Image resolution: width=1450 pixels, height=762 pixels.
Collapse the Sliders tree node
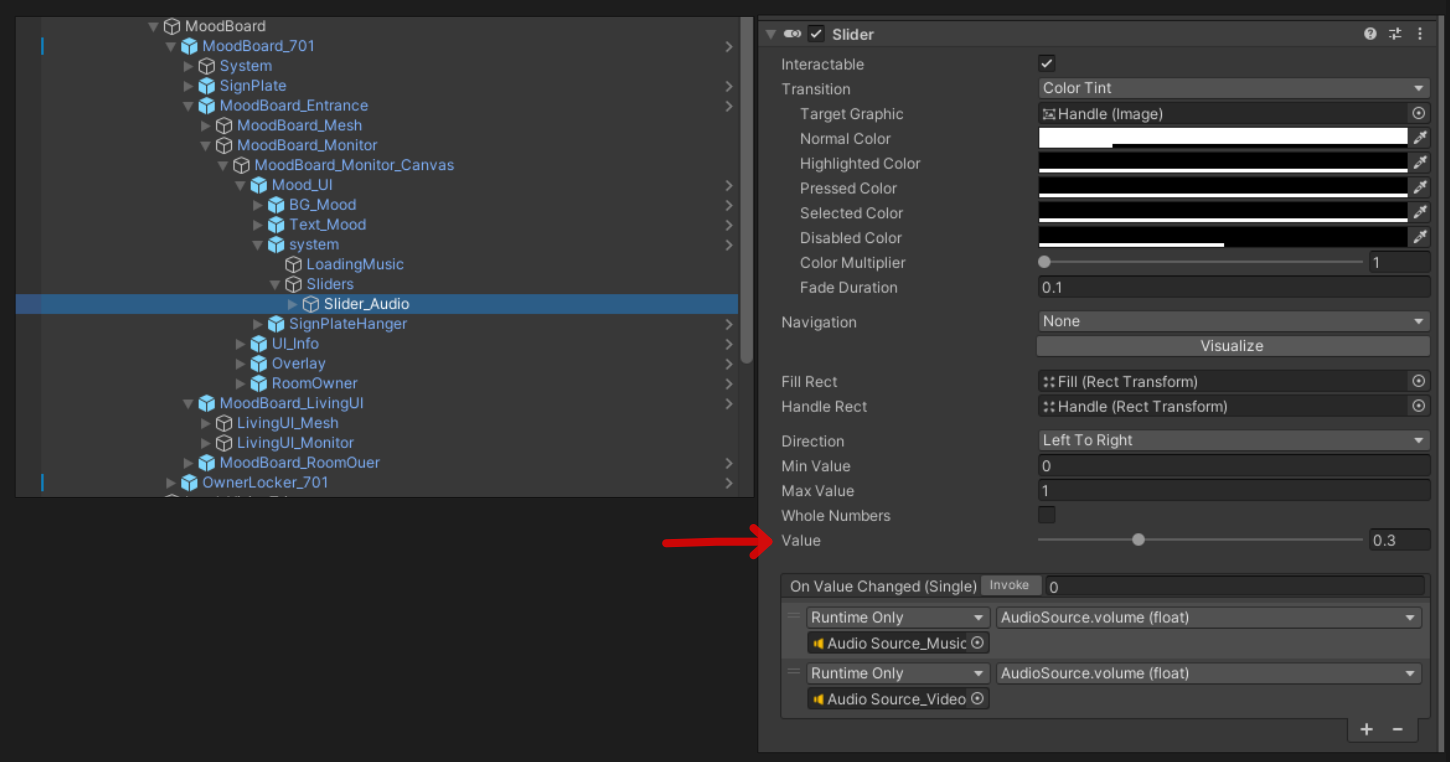coord(275,285)
